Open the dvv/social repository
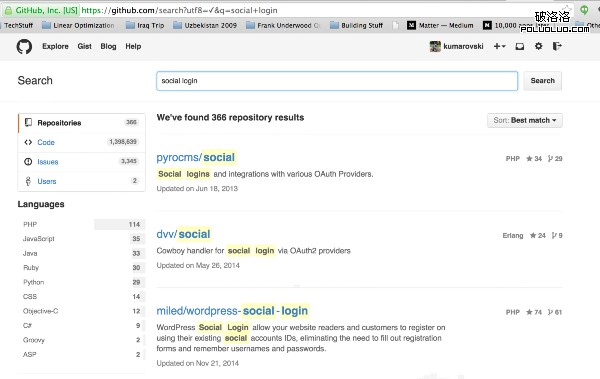The image size is (600, 379). [183, 234]
